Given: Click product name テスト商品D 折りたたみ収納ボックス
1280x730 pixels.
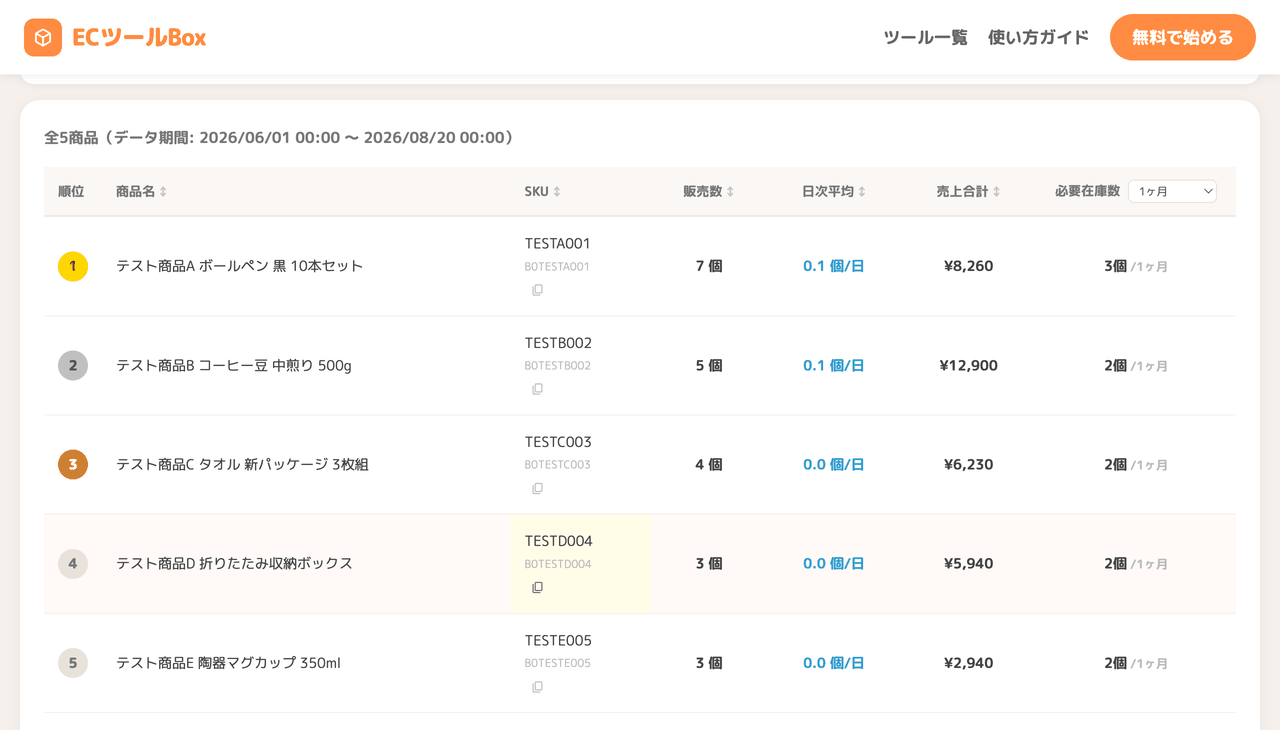Looking at the screenshot, I should [234, 563].
